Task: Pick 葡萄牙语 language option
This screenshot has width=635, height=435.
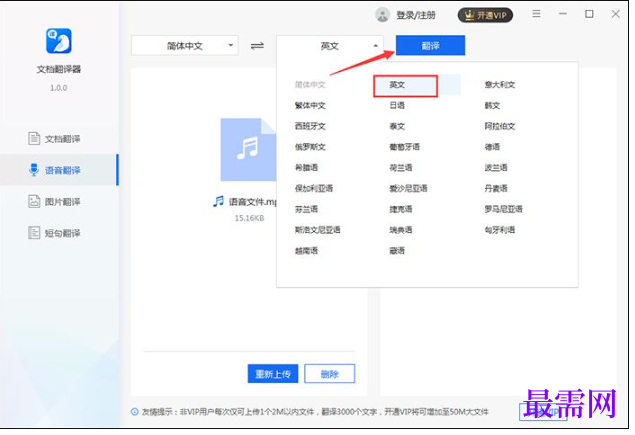Action: [x=404, y=147]
